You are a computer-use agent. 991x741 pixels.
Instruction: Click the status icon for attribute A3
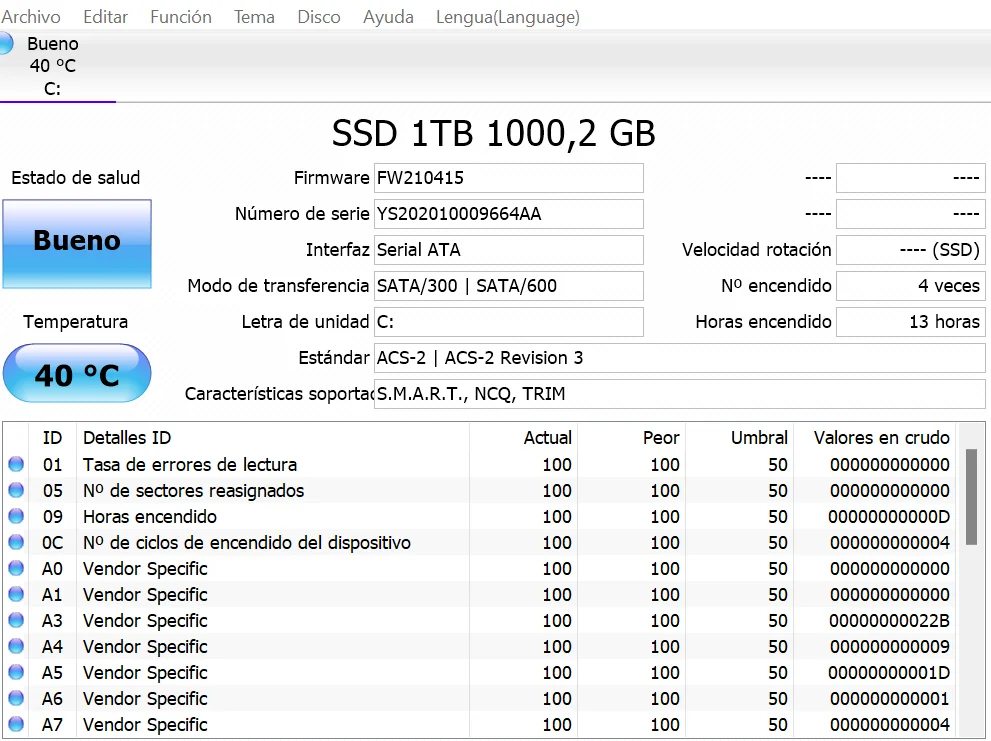tap(16, 620)
